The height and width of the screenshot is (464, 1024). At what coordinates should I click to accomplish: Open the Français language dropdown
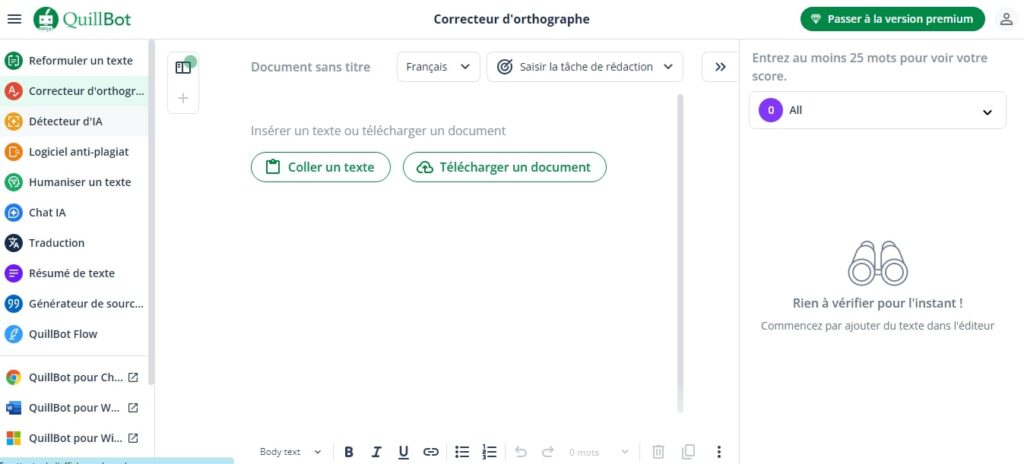[438, 67]
